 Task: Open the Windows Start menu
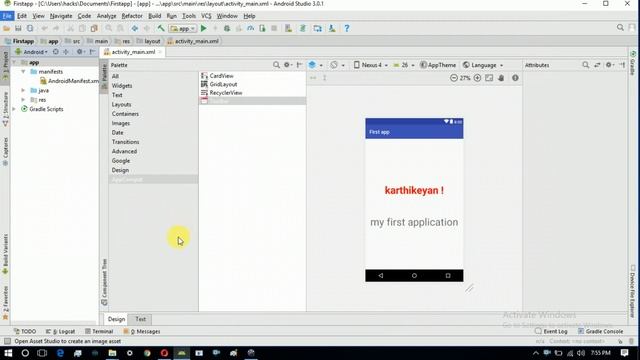pos(8,353)
